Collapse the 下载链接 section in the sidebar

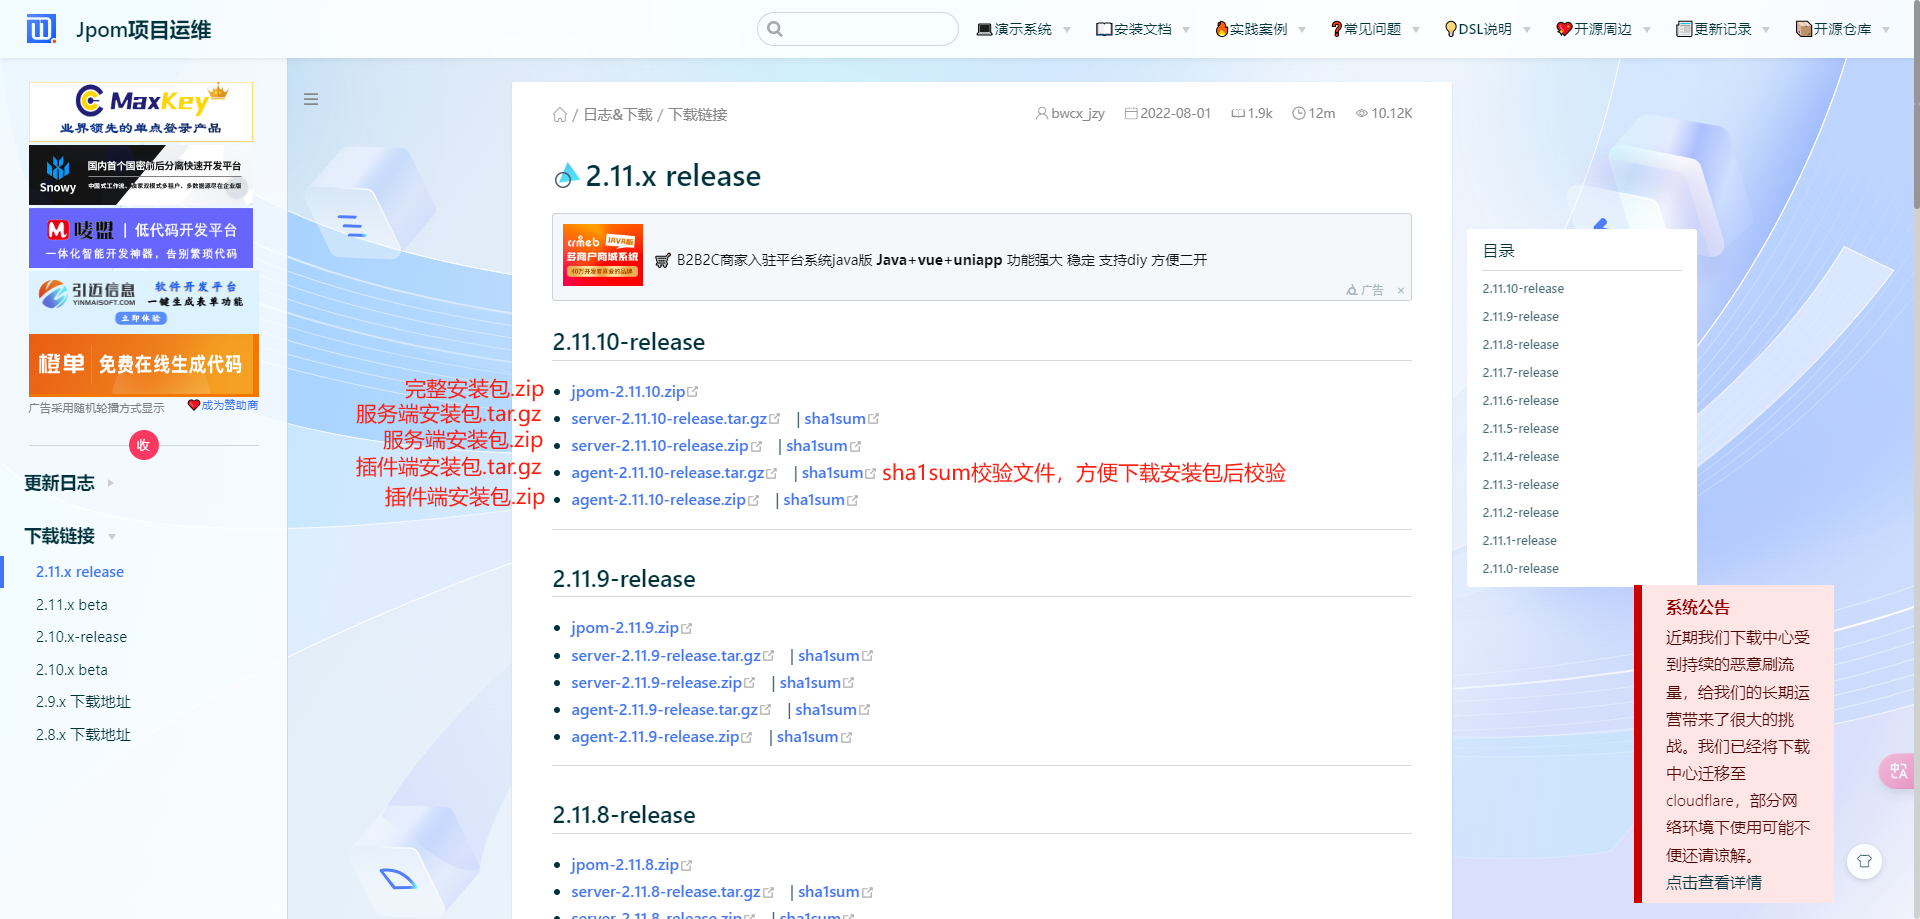(110, 537)
